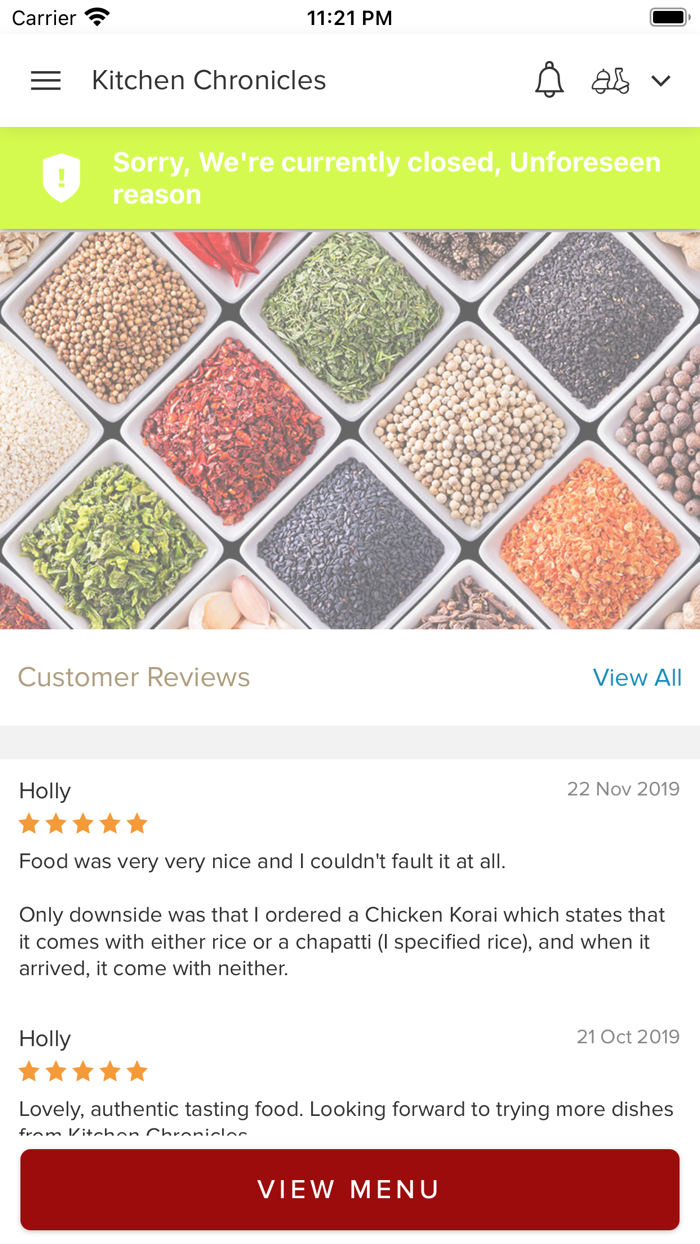Expand the chevron beside the delivery icon
Screen dimensions: 700x1244
(x=661, y=81)
